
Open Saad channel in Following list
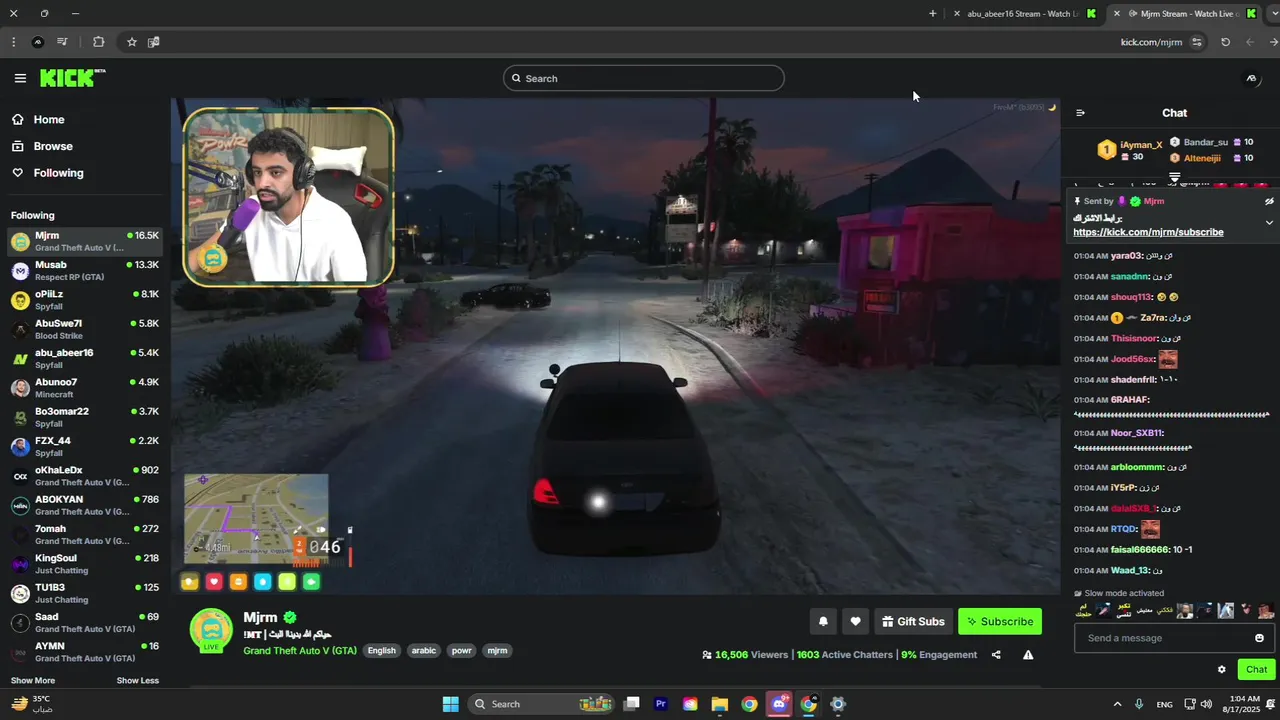[x=85, y=622]
